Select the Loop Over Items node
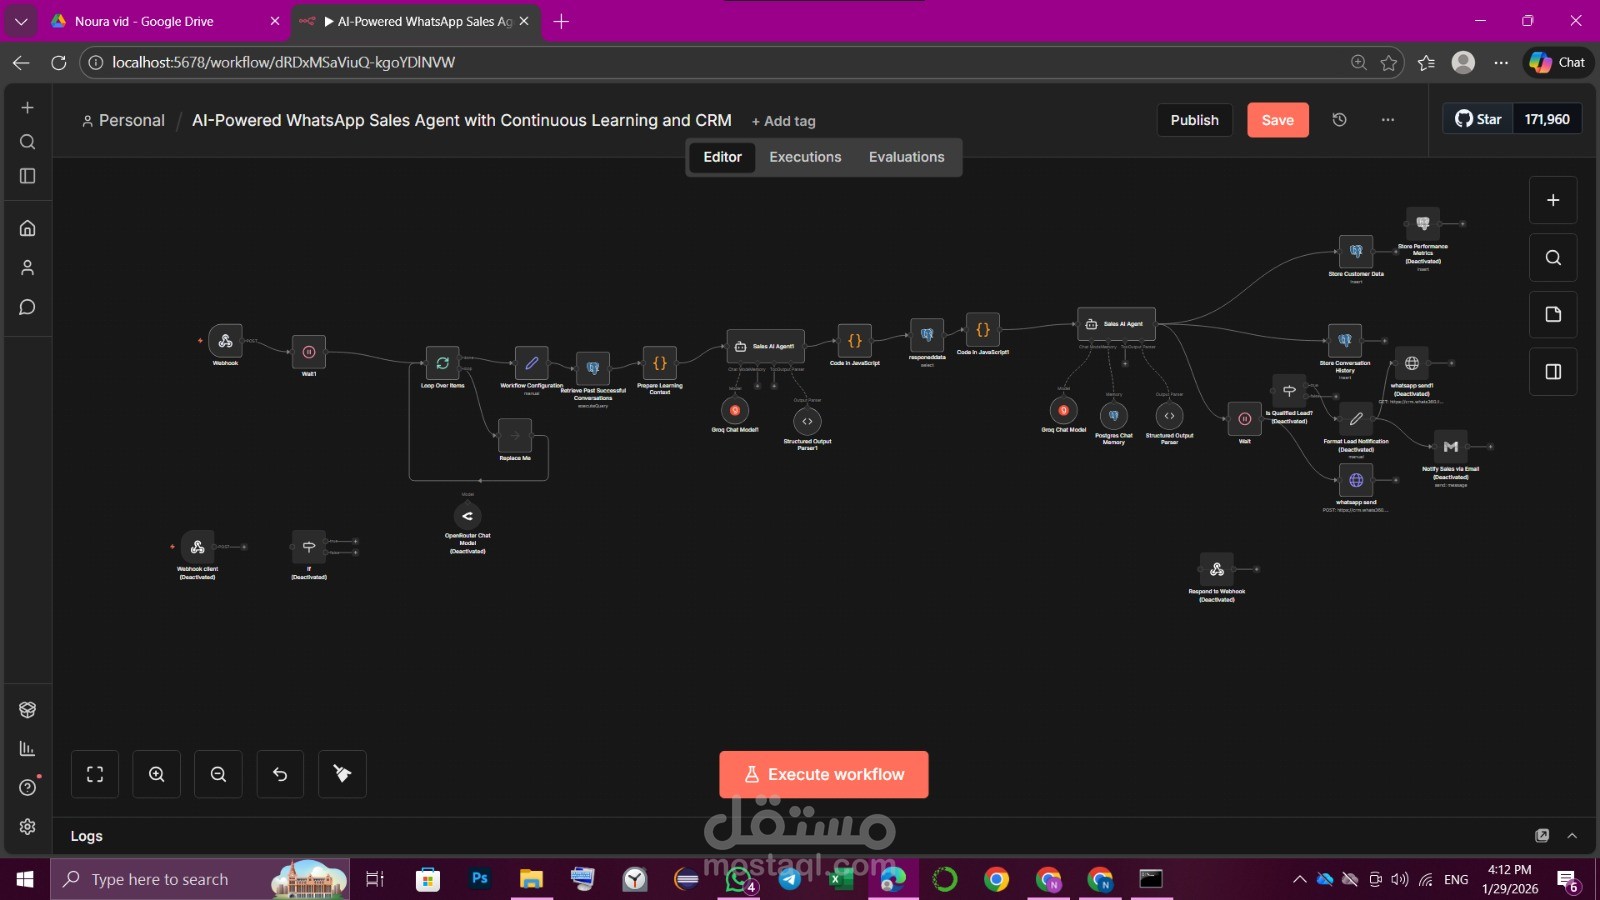The width and height of the screenshot is (1600, 900). [x=442, y=363]
